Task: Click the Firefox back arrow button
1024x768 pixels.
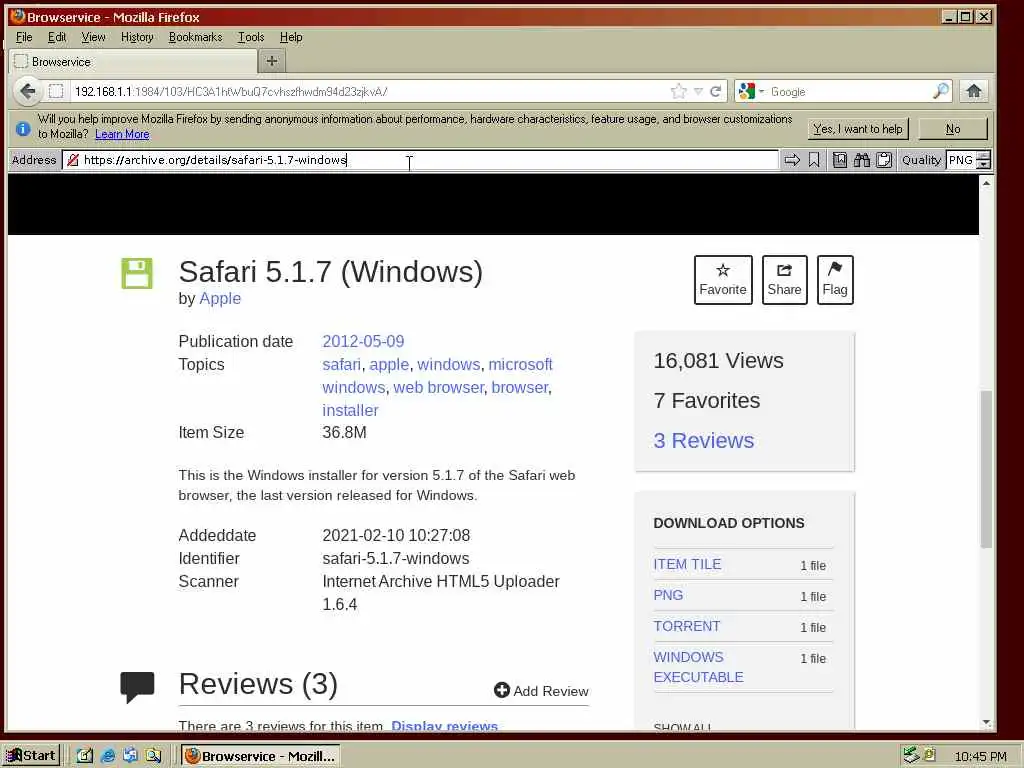Action: click(x=27, y=91)
